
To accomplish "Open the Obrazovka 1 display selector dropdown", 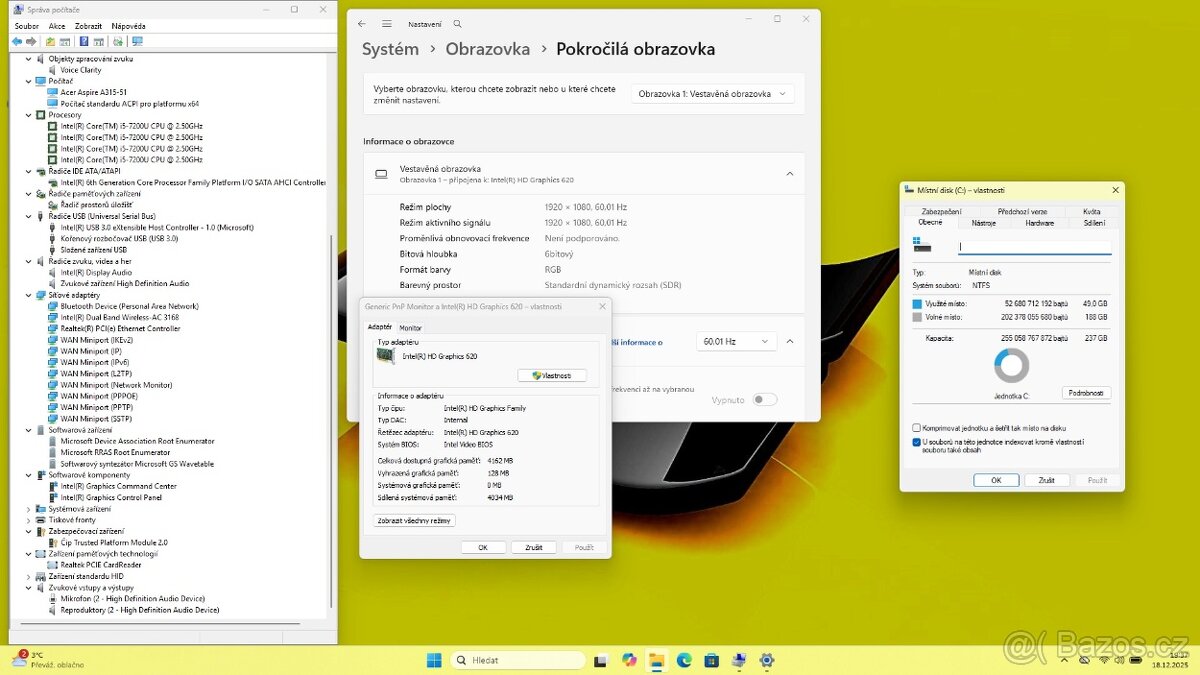I will click(x=712, y=91).
